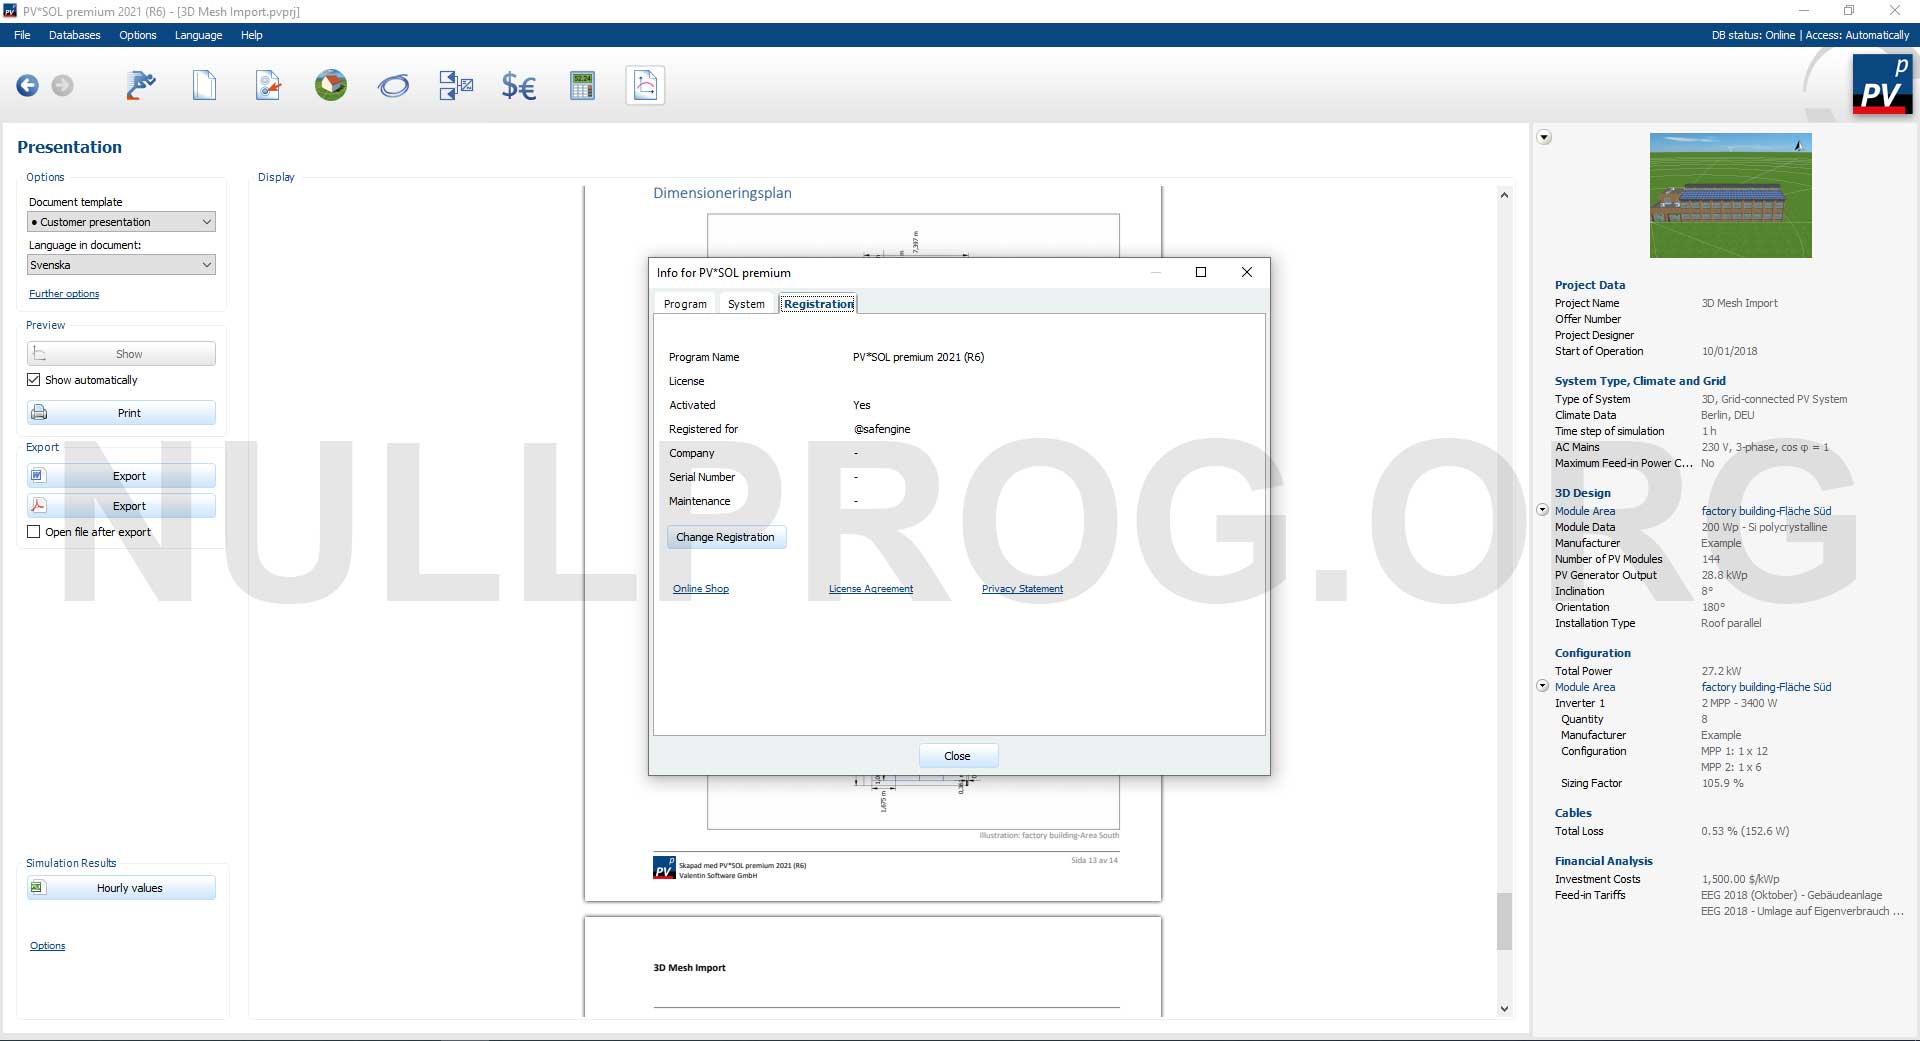Click the grey forward arrow icon
Screen dimensions: 1920x1041
(x=62, y=86)
